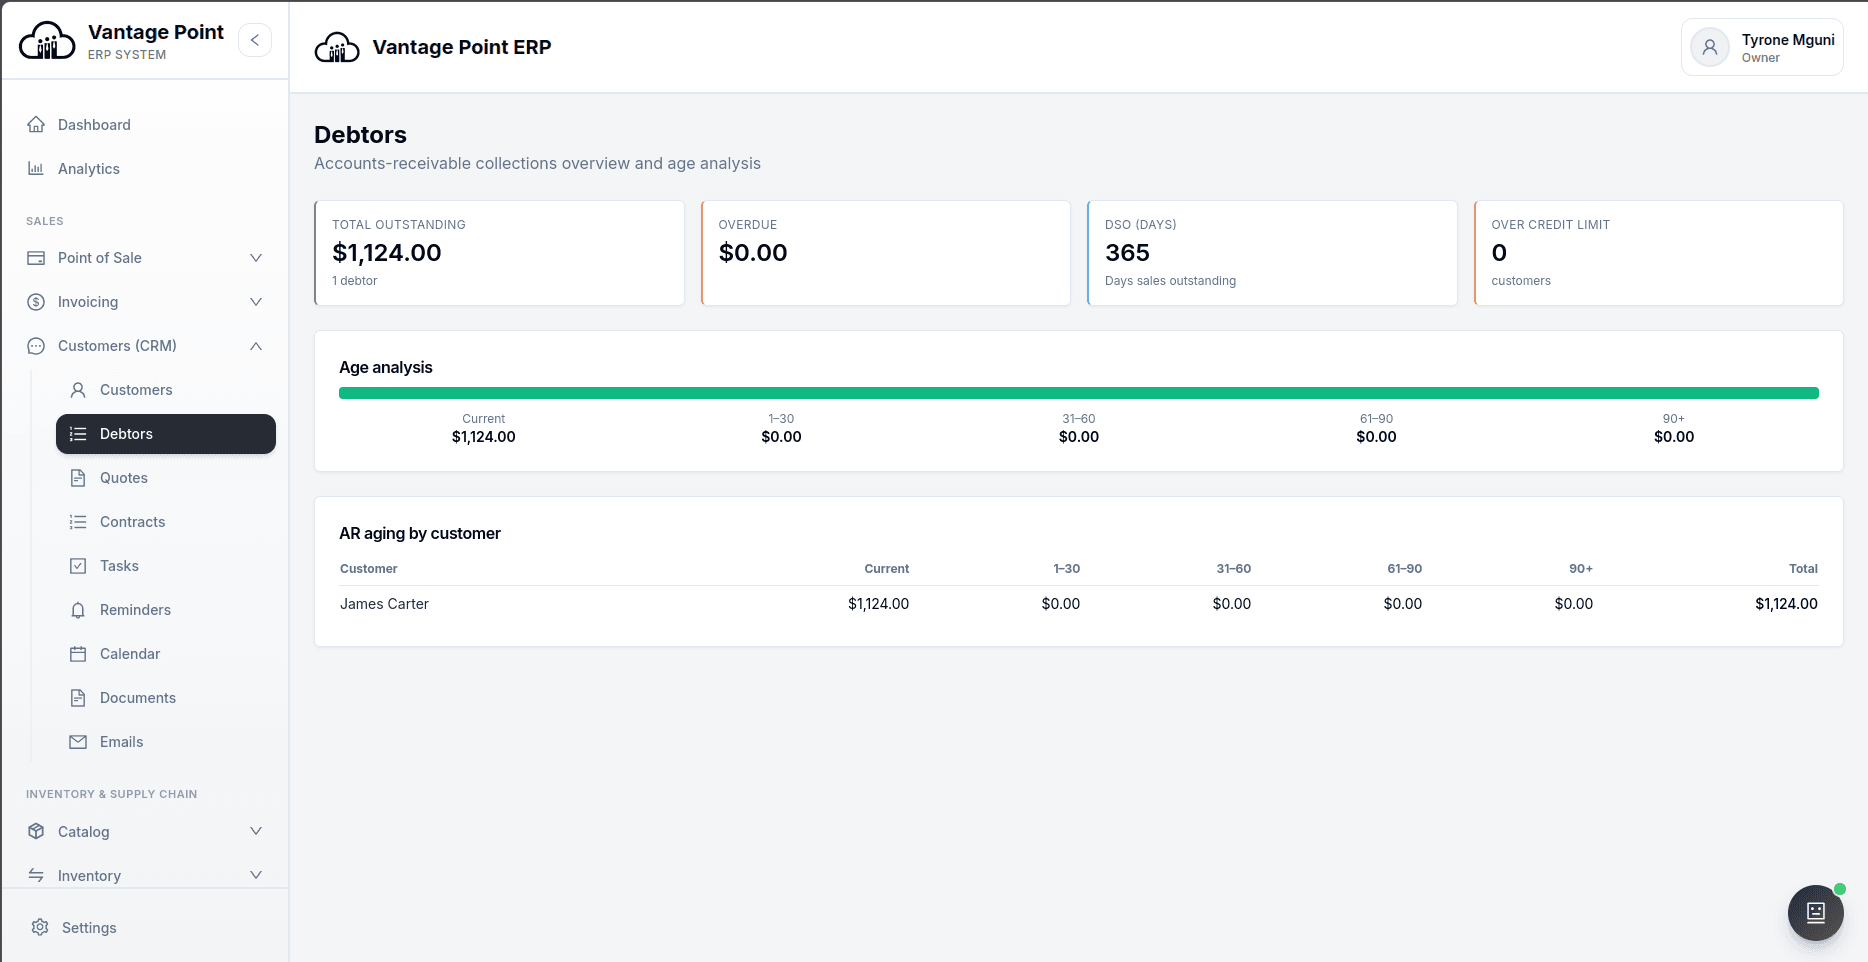The height and width of the screenshot is (962, 1868).
Task: Open Documents in the sidebar
Action: point(166,698)
